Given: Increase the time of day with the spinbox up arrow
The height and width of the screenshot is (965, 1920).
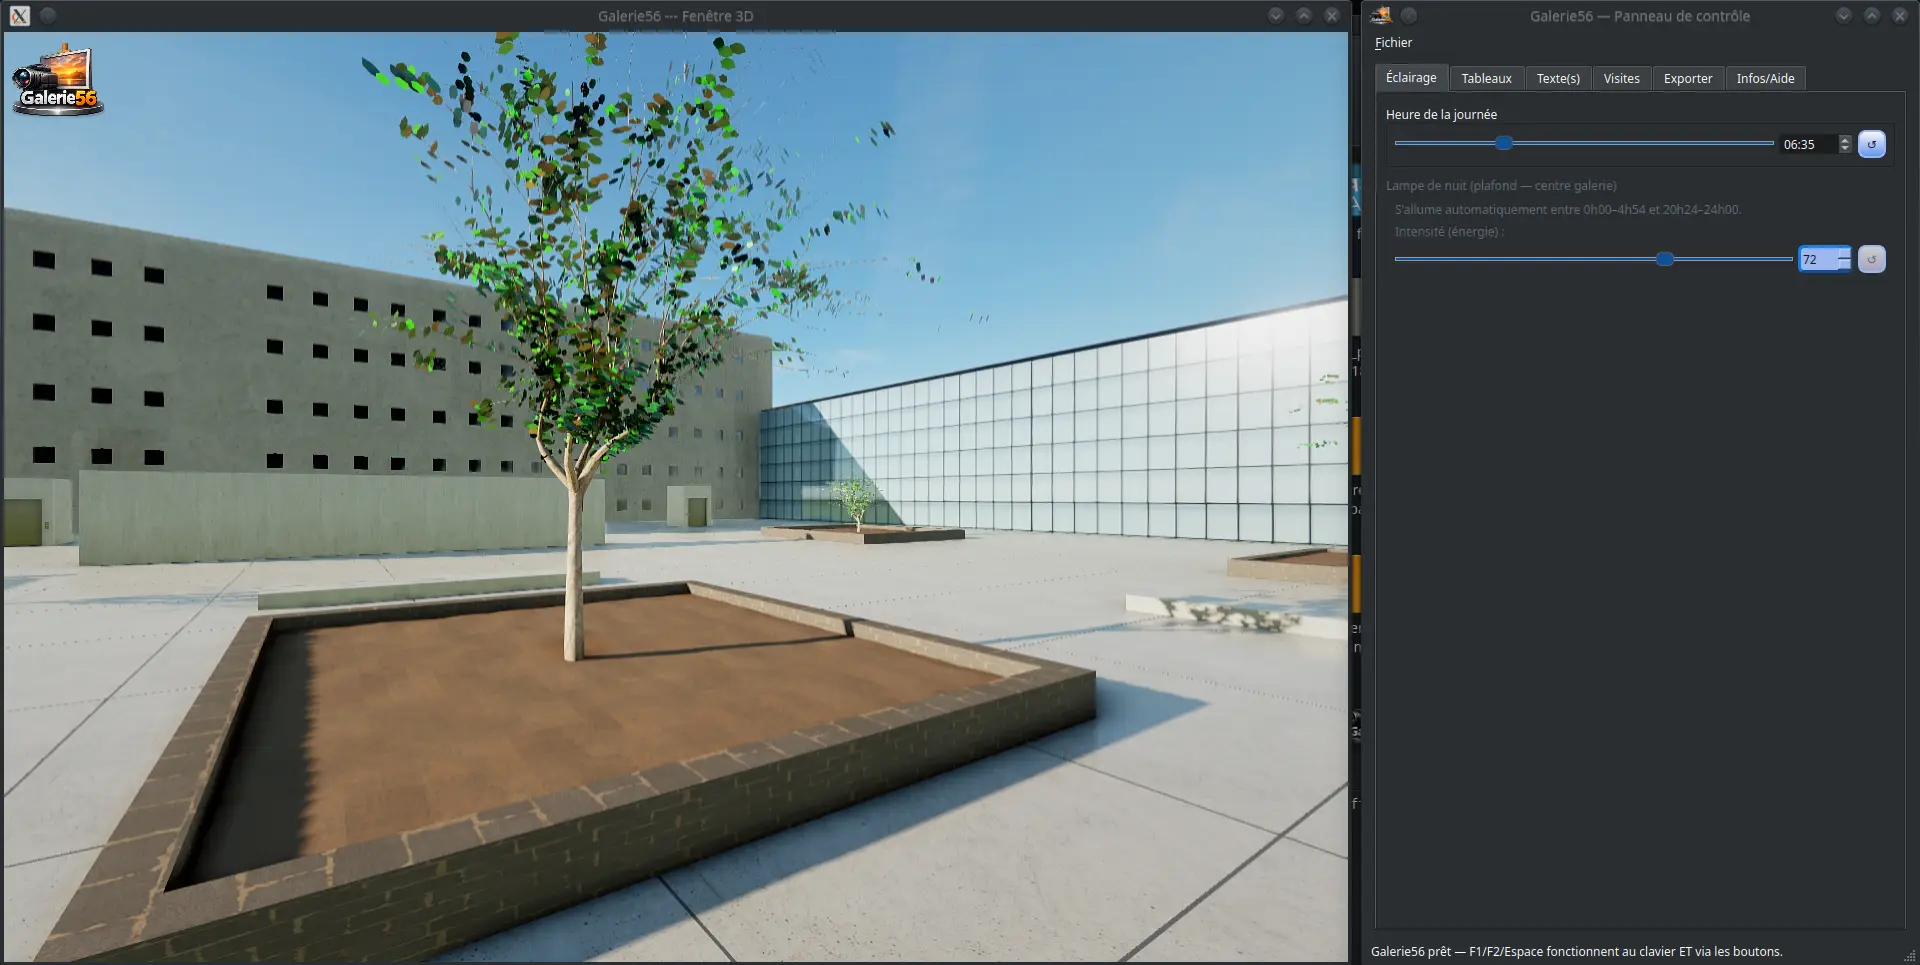Looking at the screenshot, I should click(x=1845, y=139).
